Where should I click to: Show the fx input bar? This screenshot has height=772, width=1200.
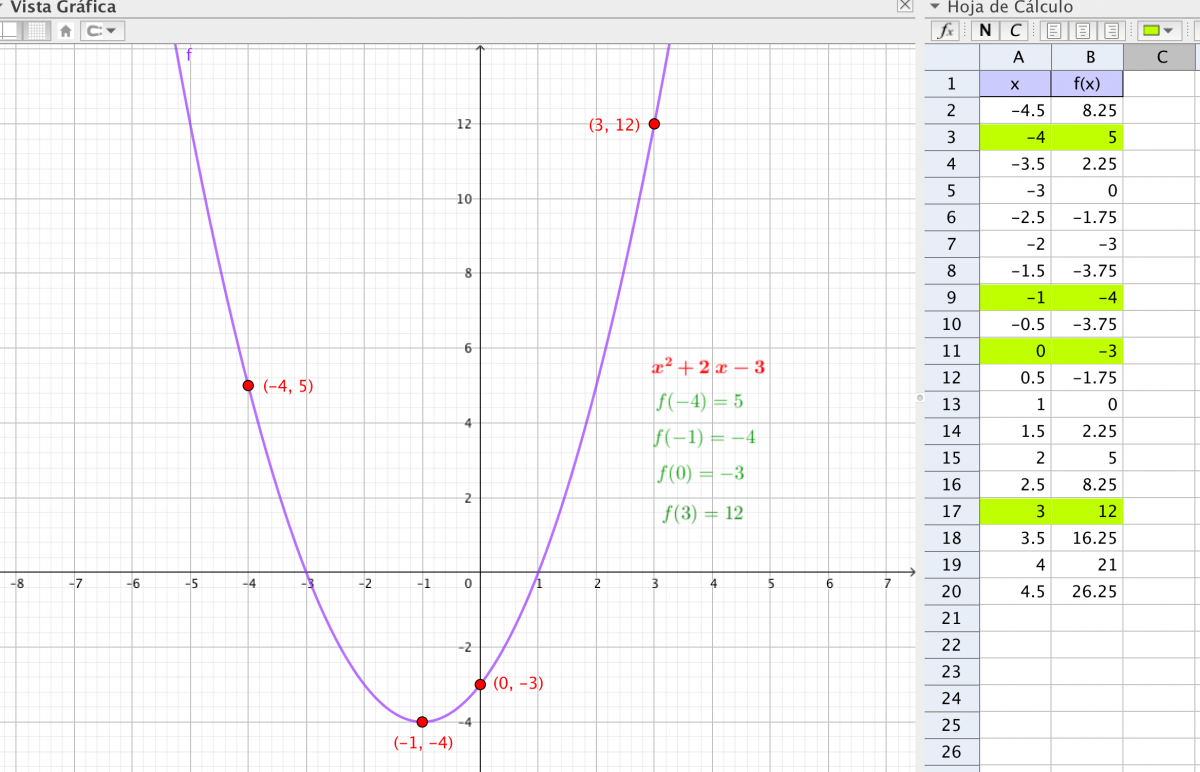[945, 30]
